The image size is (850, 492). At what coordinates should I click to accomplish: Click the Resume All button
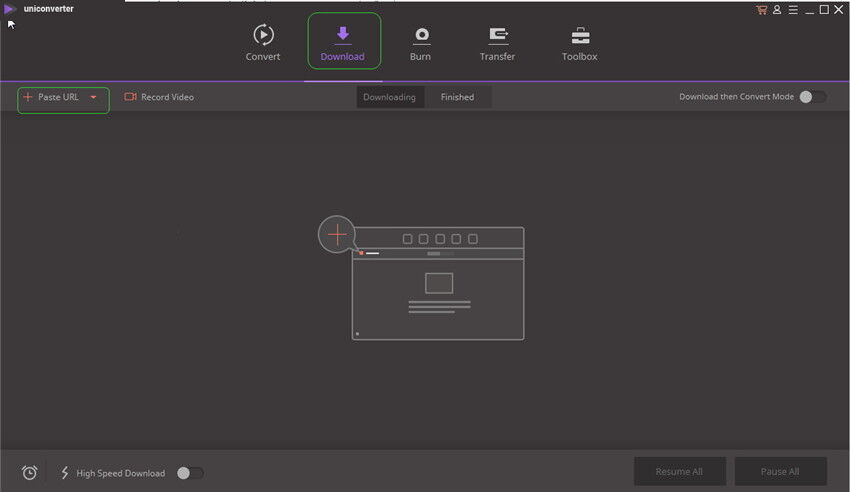[x=679, y=471]
